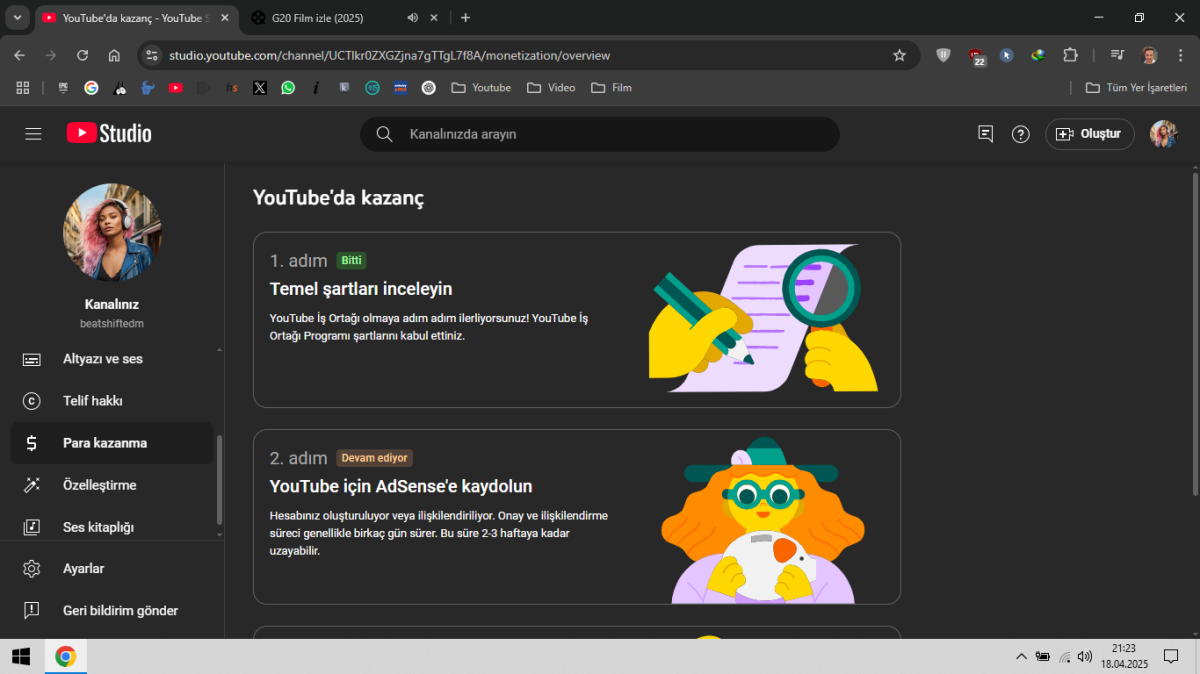
Task: Open the YouTube icon bookmark
Action: [x=176, y=88]
